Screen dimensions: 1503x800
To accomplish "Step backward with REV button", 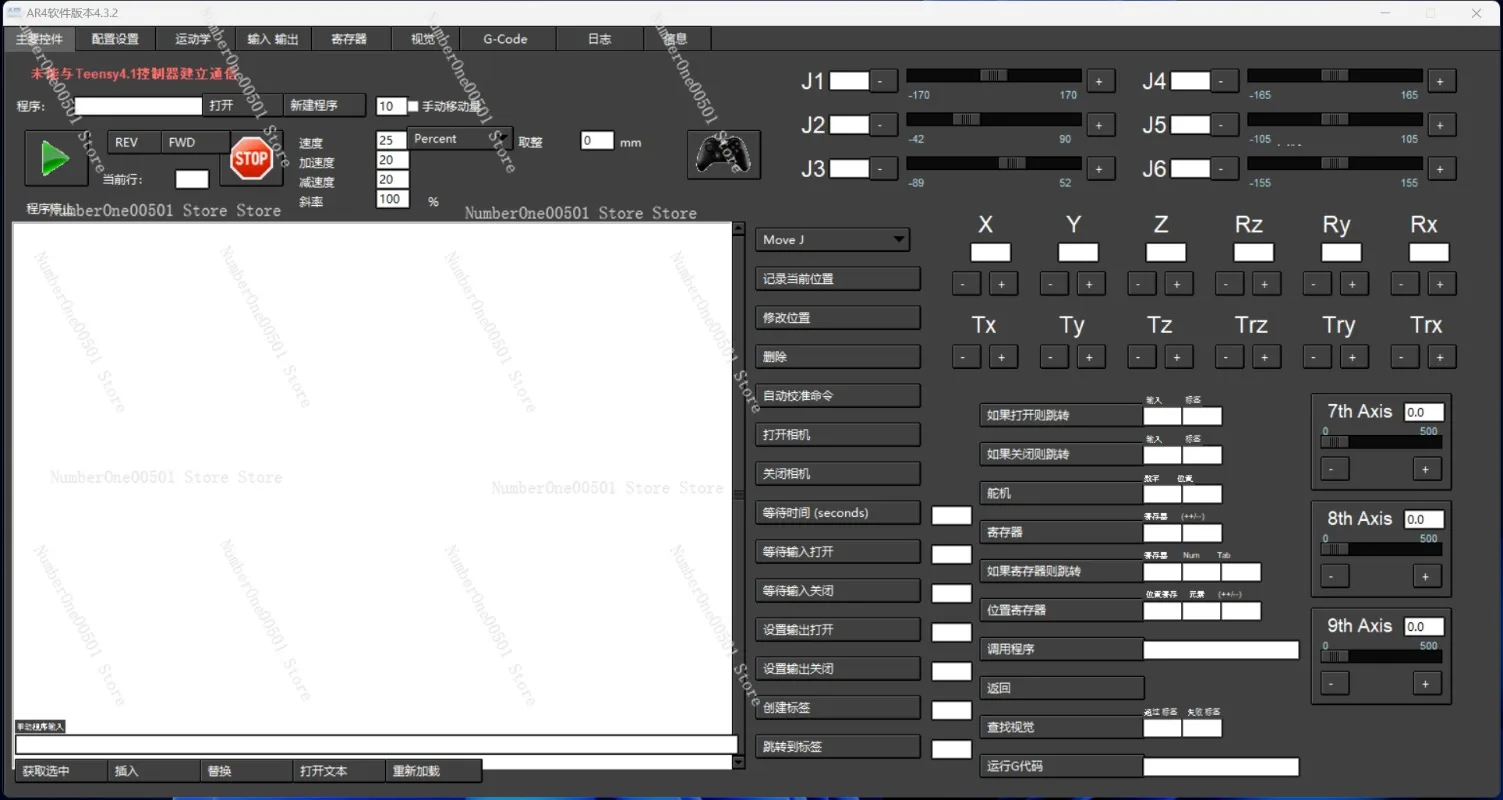I will (x=134, y=142).
